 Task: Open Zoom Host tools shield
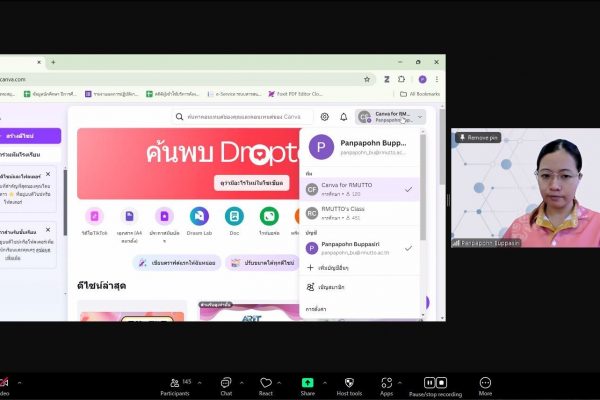point(349,387)
